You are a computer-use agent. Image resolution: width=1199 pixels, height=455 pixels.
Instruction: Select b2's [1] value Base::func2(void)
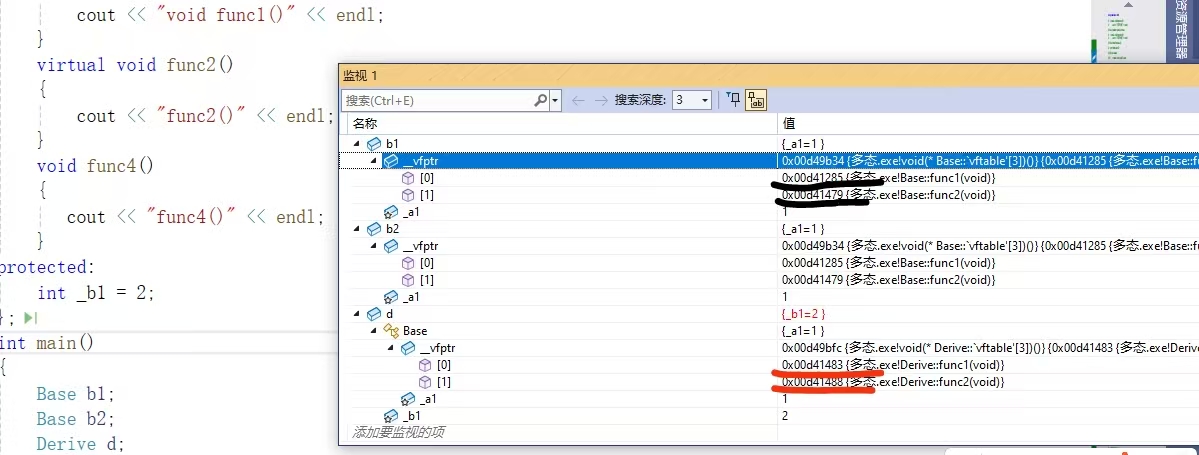(888, 280)
